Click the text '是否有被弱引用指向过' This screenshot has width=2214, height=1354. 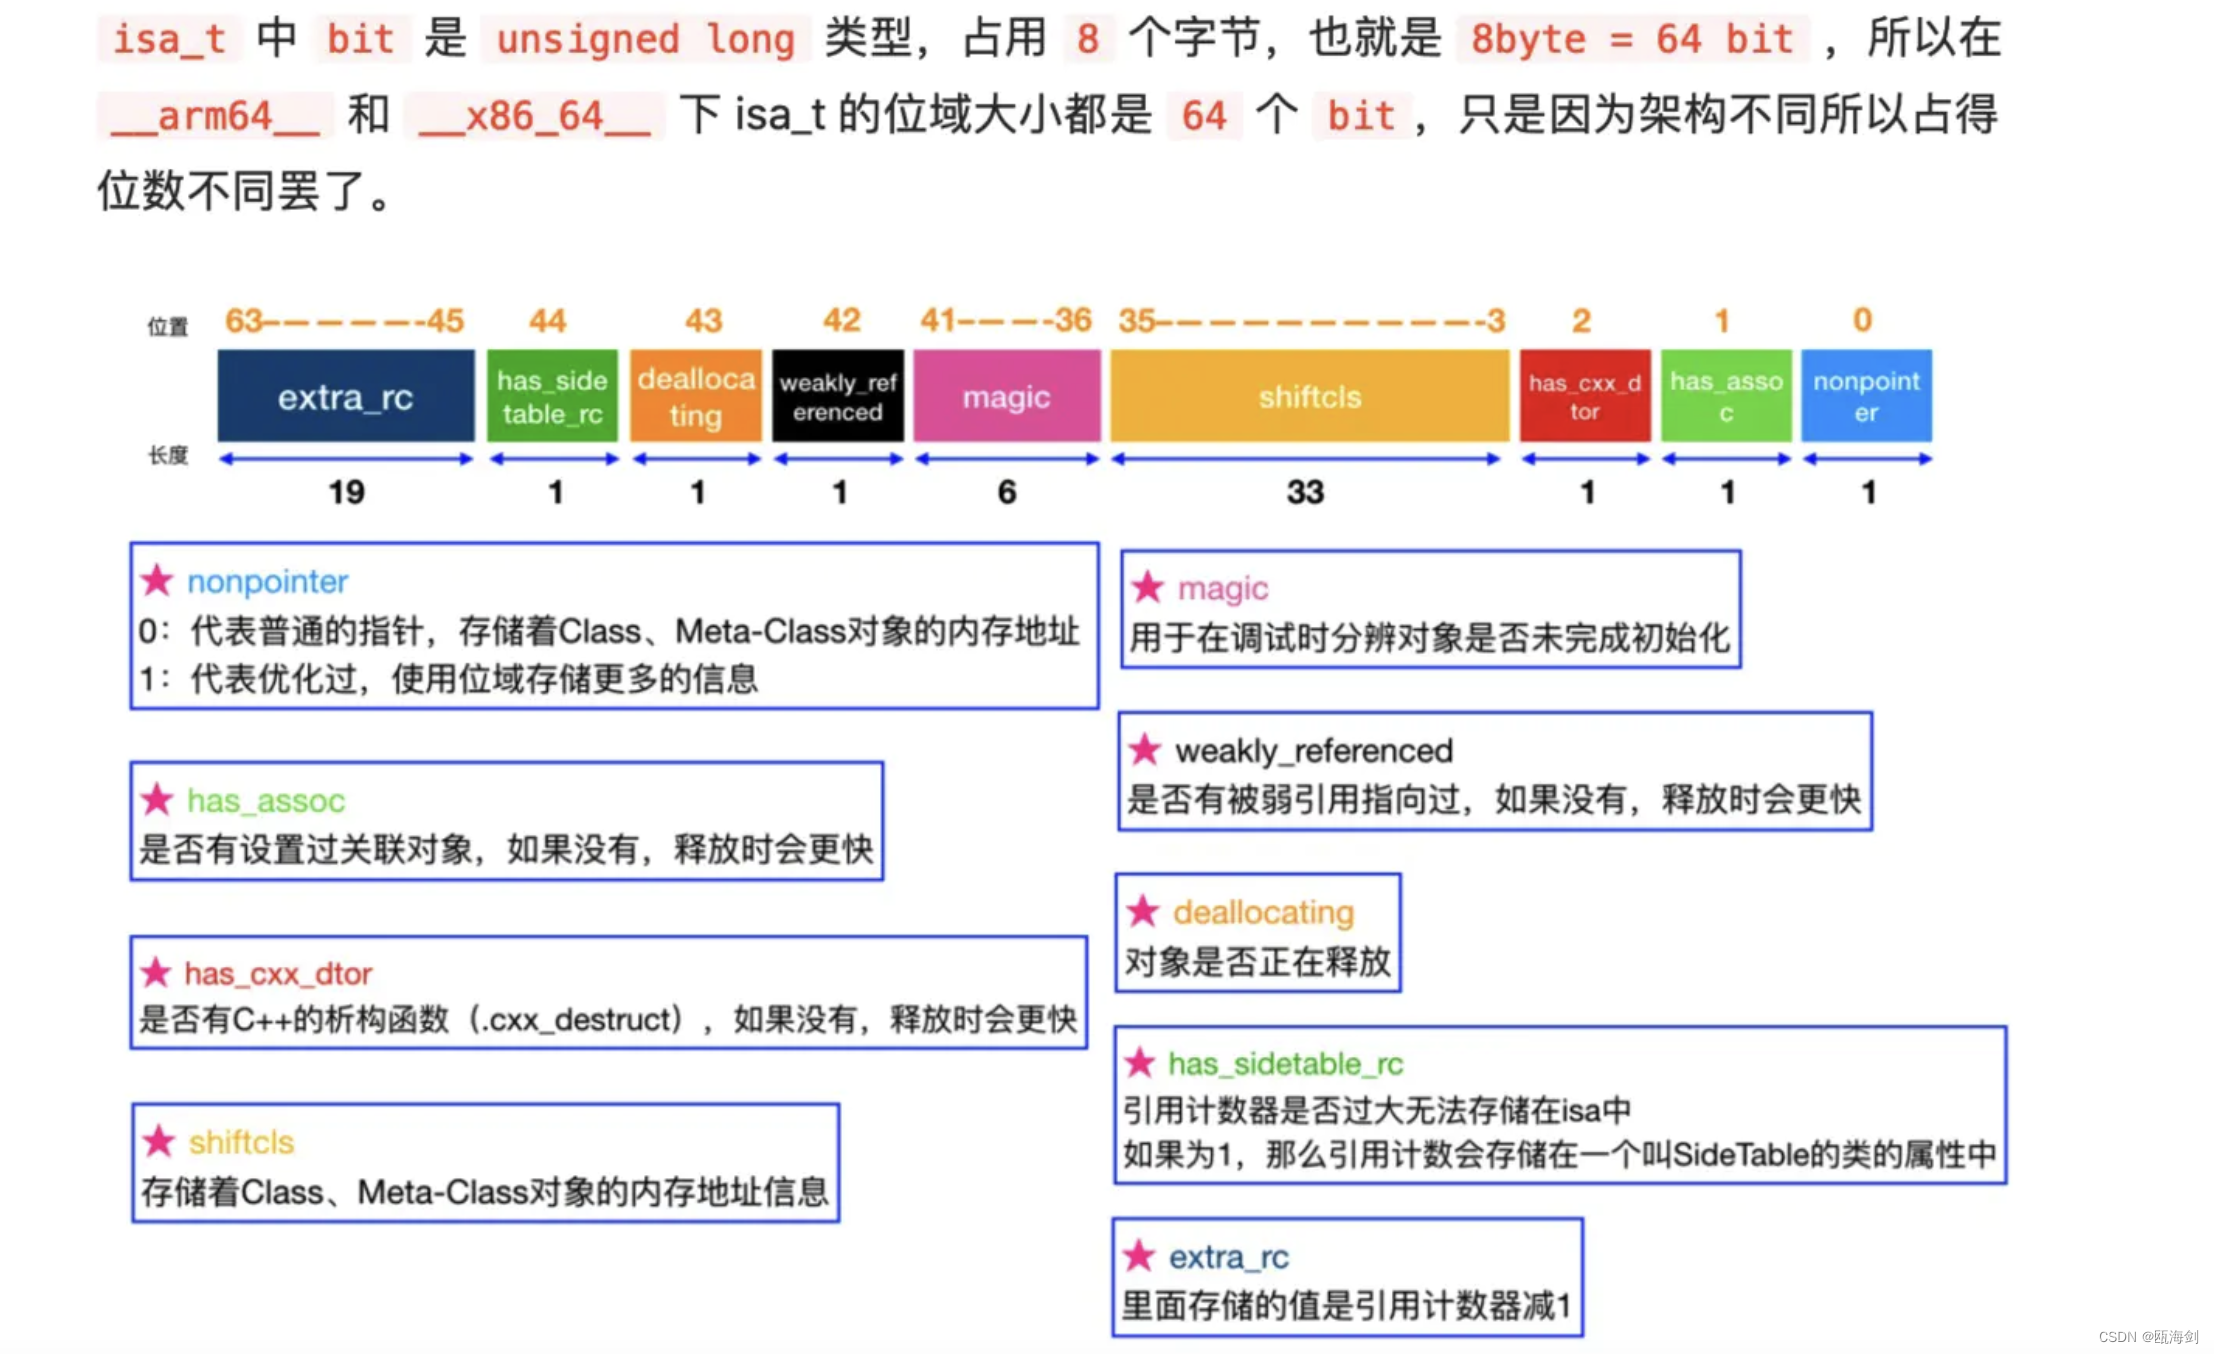tap(1294, 799)
